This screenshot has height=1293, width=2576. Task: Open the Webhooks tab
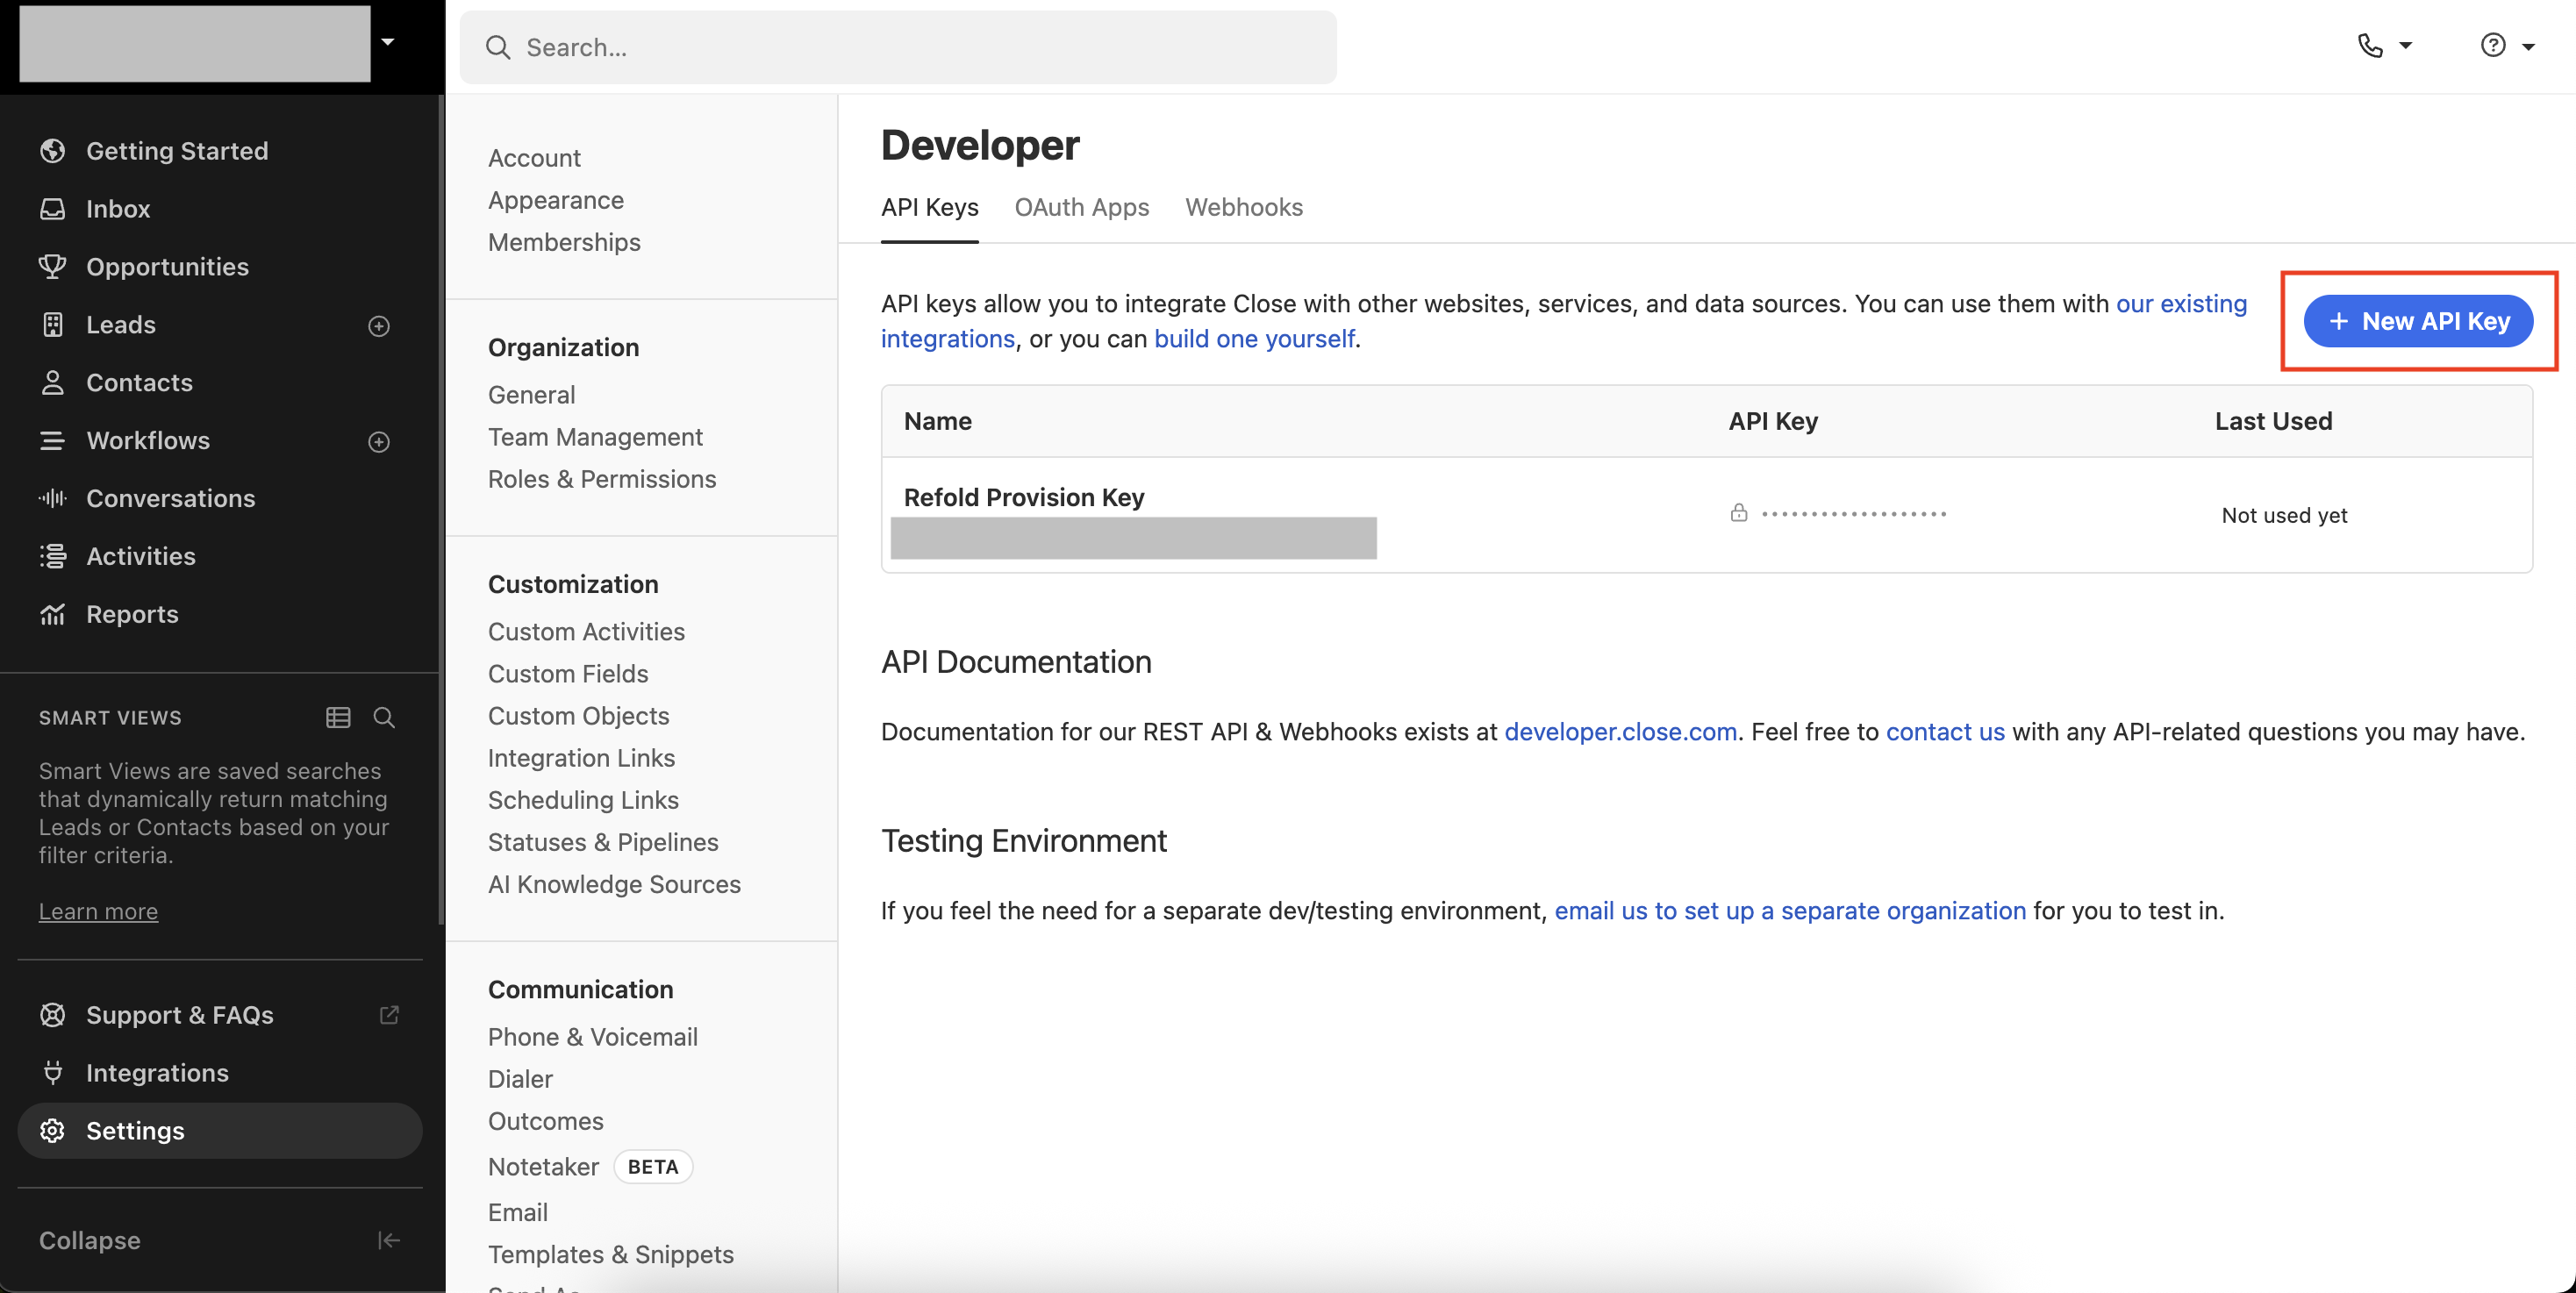1243,207
